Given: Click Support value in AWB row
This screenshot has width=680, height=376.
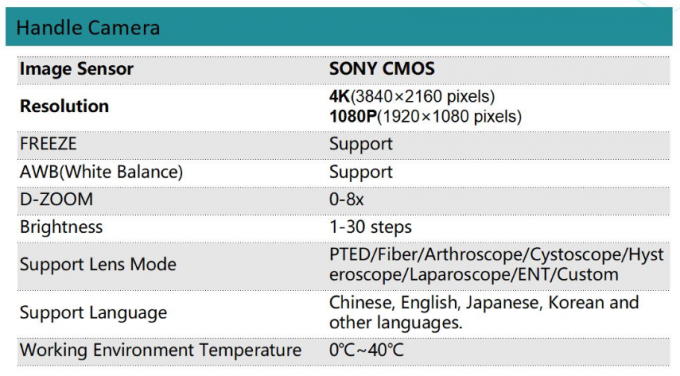Looking at the screenshot, I should 361,172.
